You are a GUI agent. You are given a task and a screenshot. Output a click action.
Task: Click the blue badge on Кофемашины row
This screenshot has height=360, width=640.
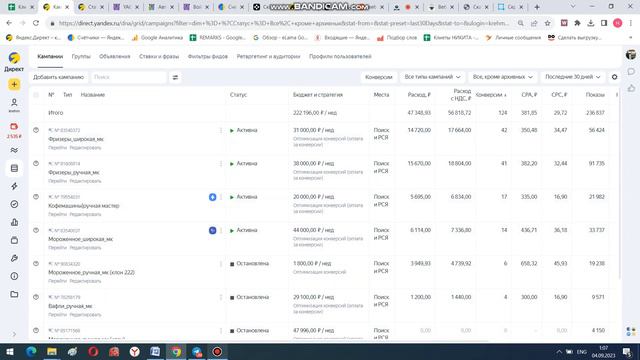[x=212, y=197]
